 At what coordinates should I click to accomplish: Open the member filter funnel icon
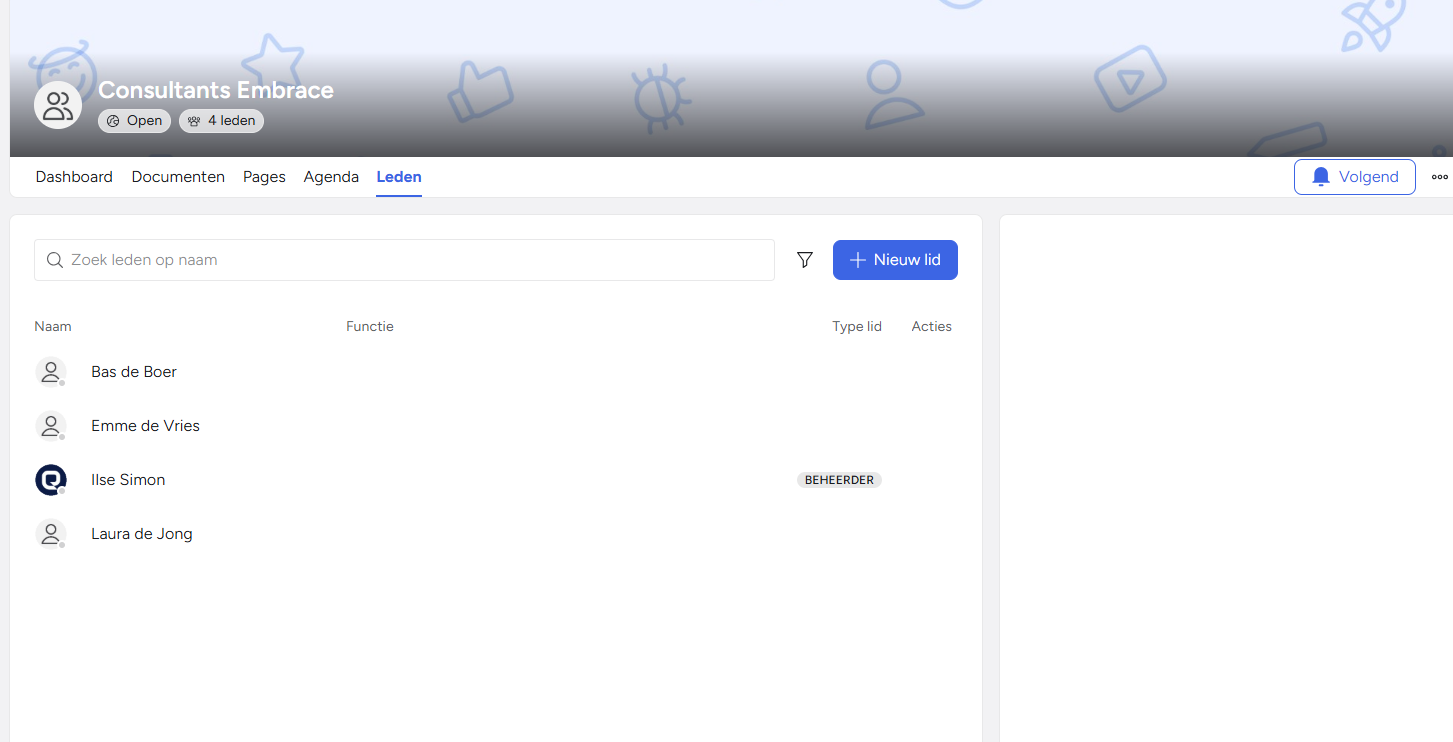(x=805, y=260)
